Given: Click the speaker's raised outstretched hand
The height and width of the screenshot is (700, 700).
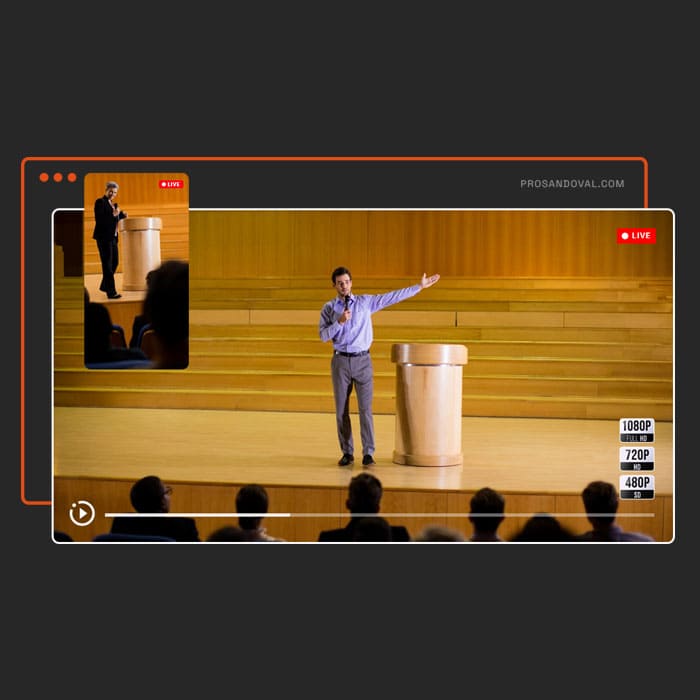Looking at the screenshot, I should 429,281.
